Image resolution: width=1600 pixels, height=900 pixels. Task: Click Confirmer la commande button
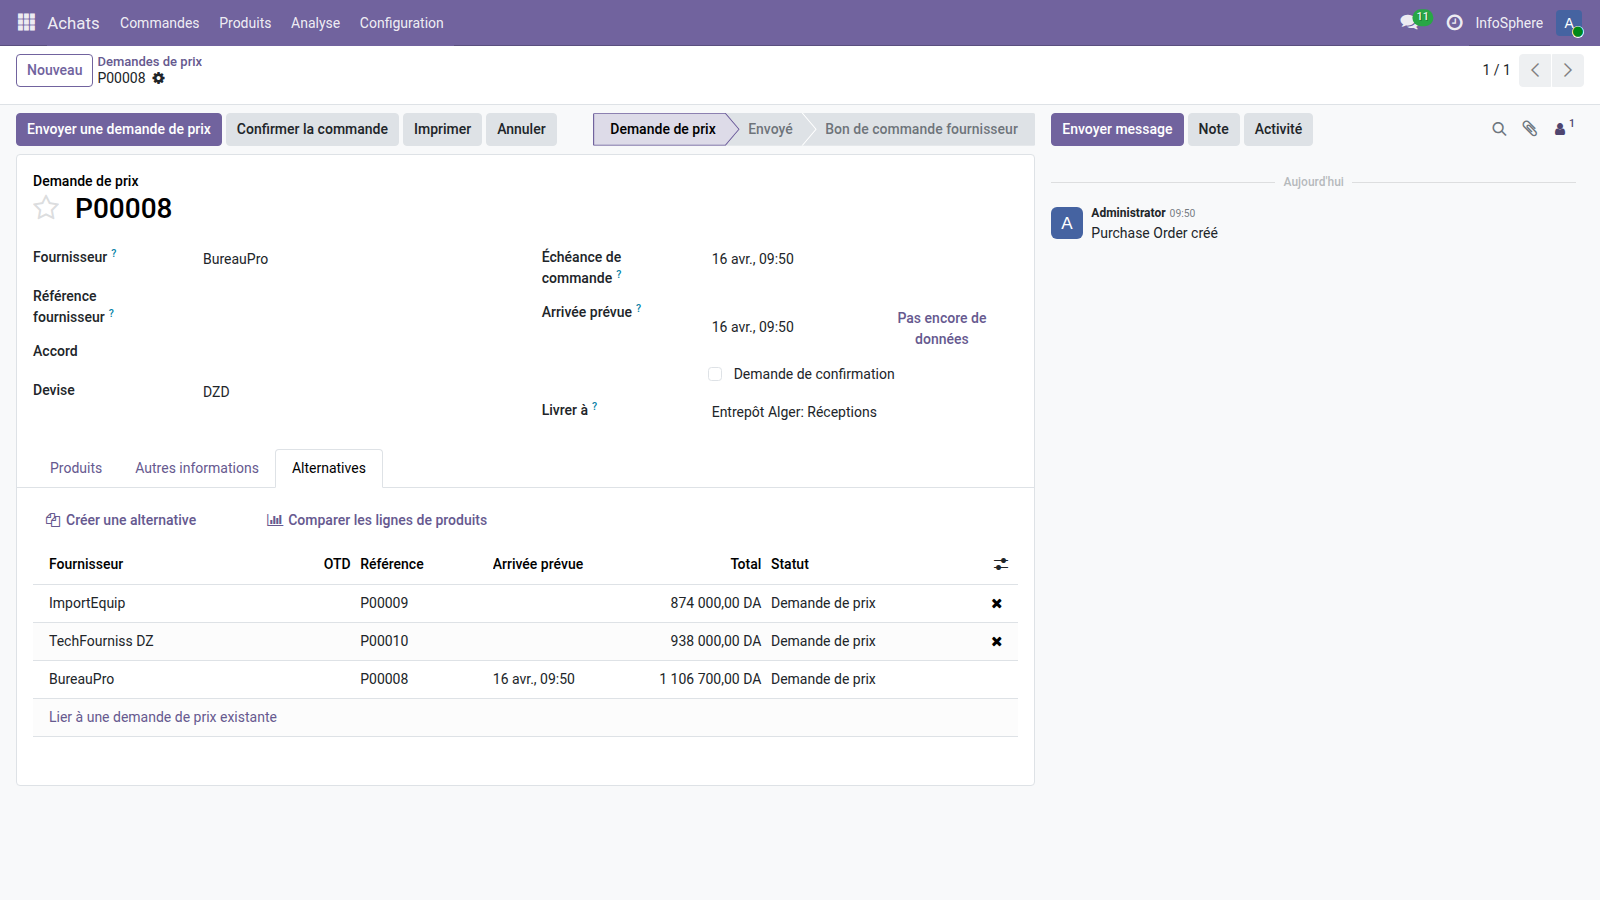click(312, 129)
